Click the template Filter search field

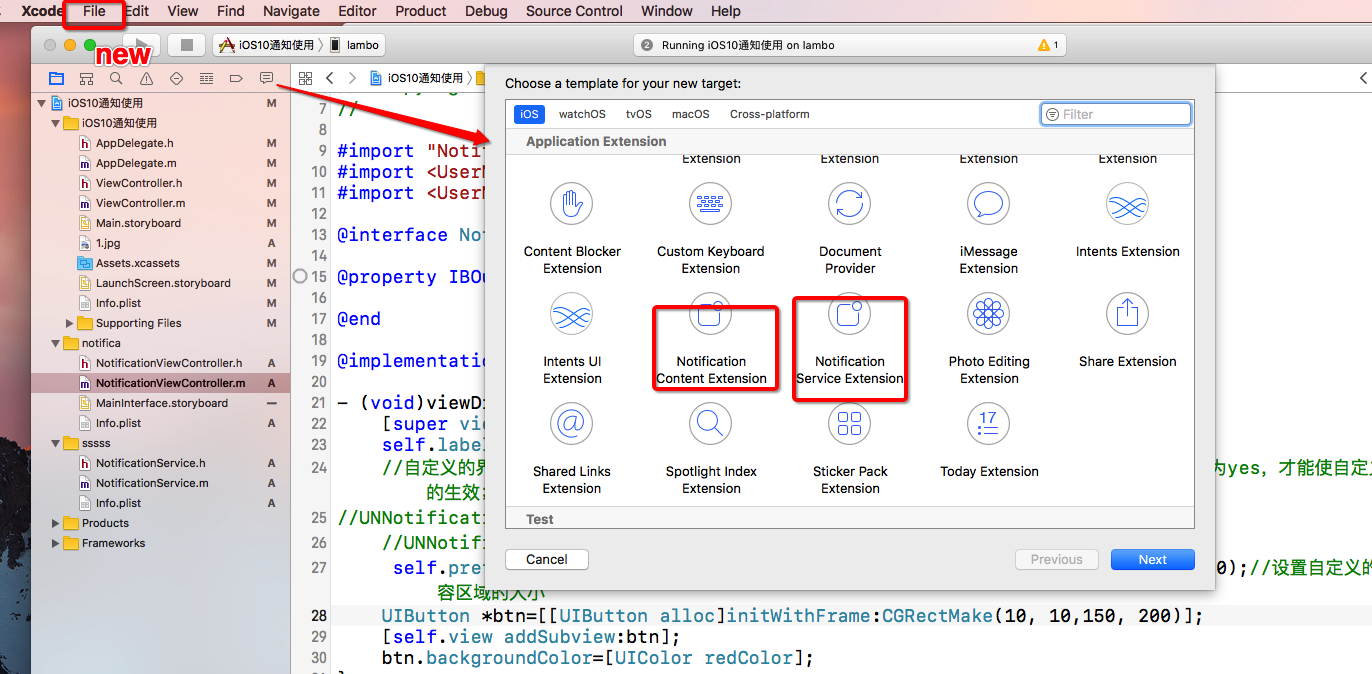[x=1116, y=114]
